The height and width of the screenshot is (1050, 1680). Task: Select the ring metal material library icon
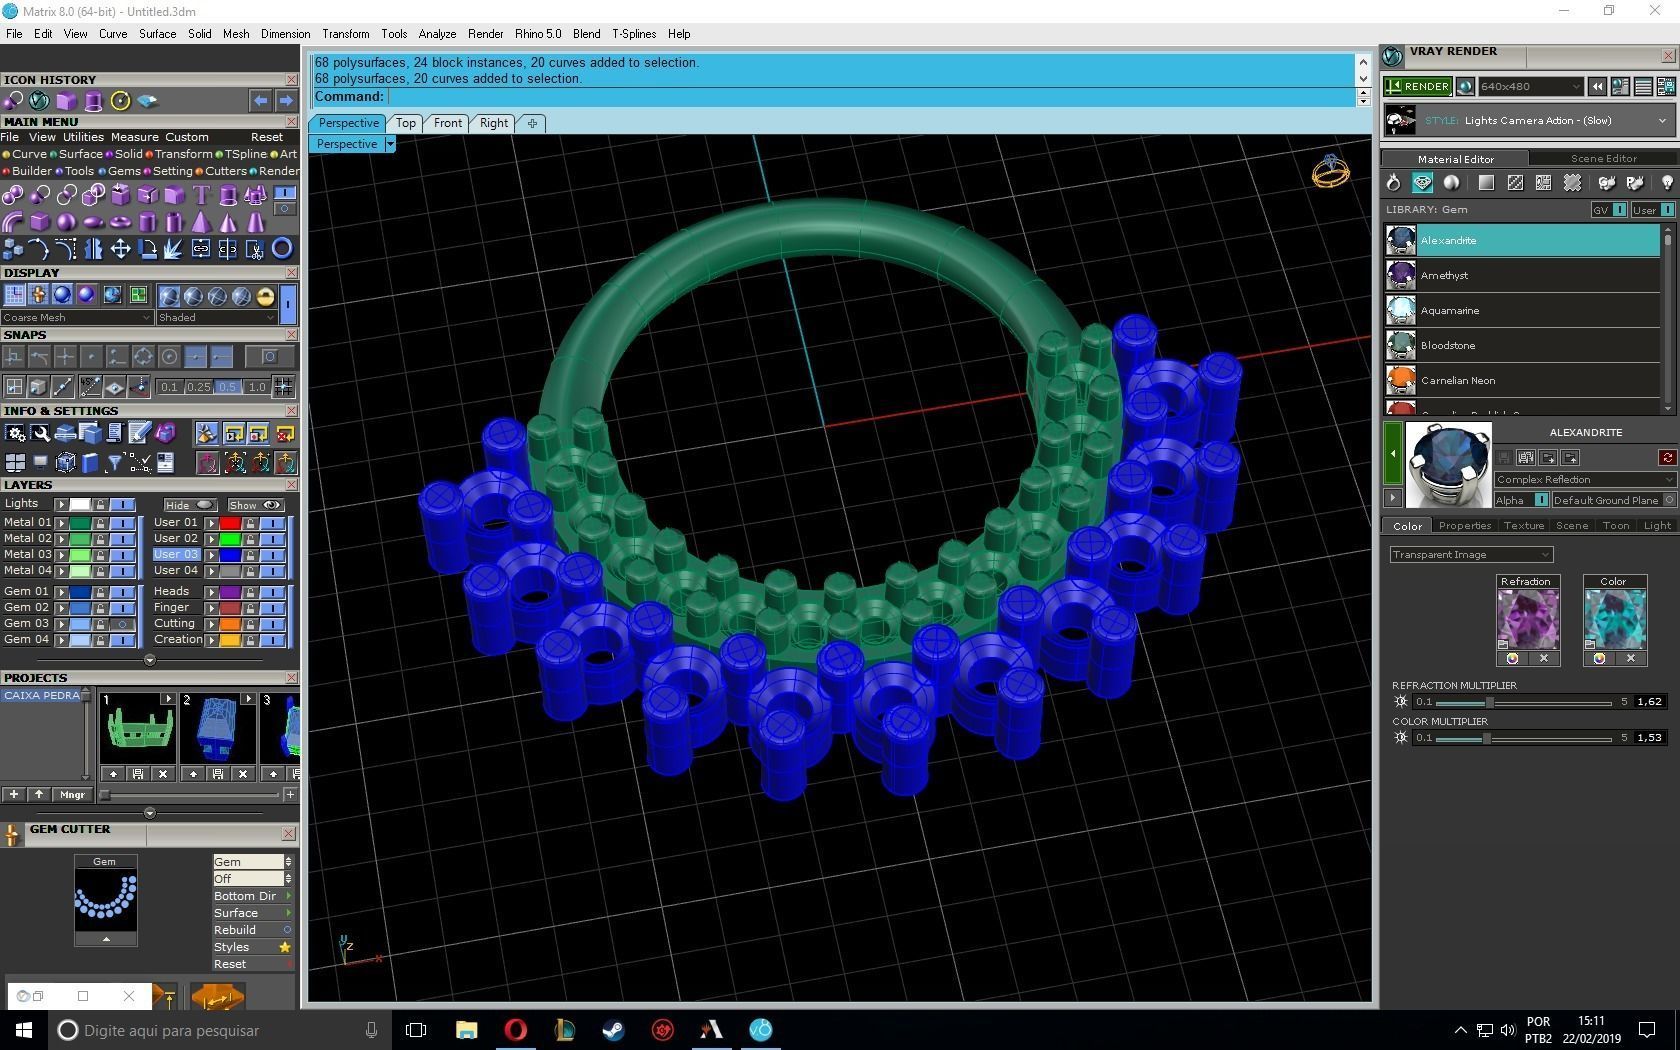click(1394, 183)
